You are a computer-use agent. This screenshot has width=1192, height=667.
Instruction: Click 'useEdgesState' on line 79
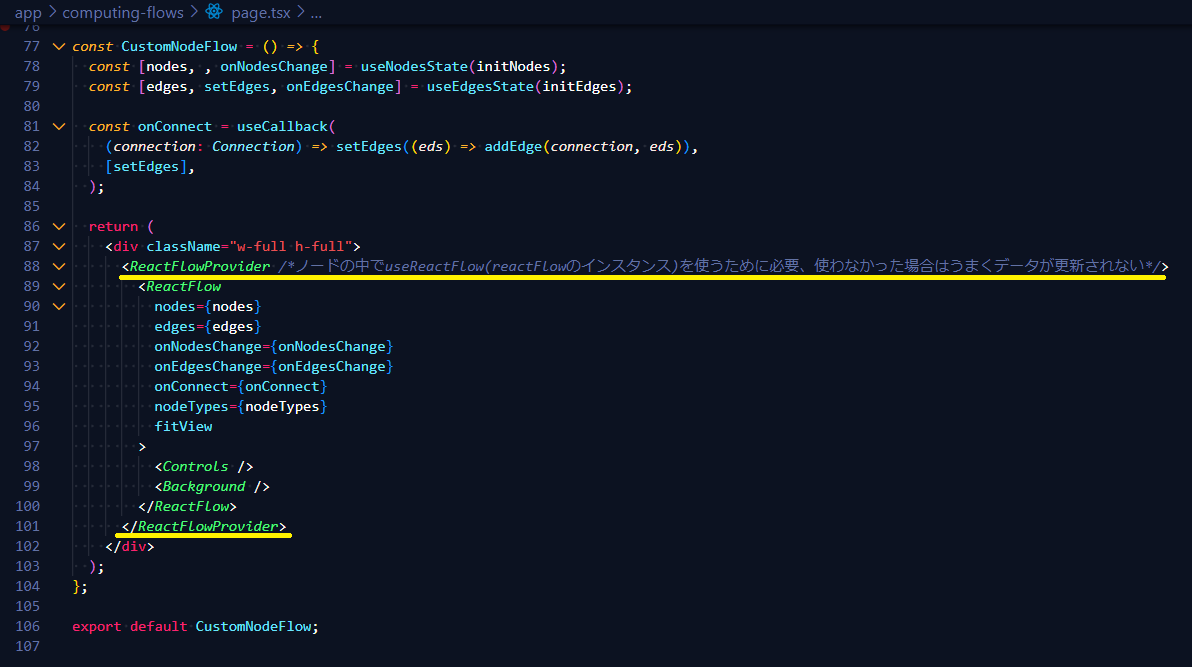point(480,86)
